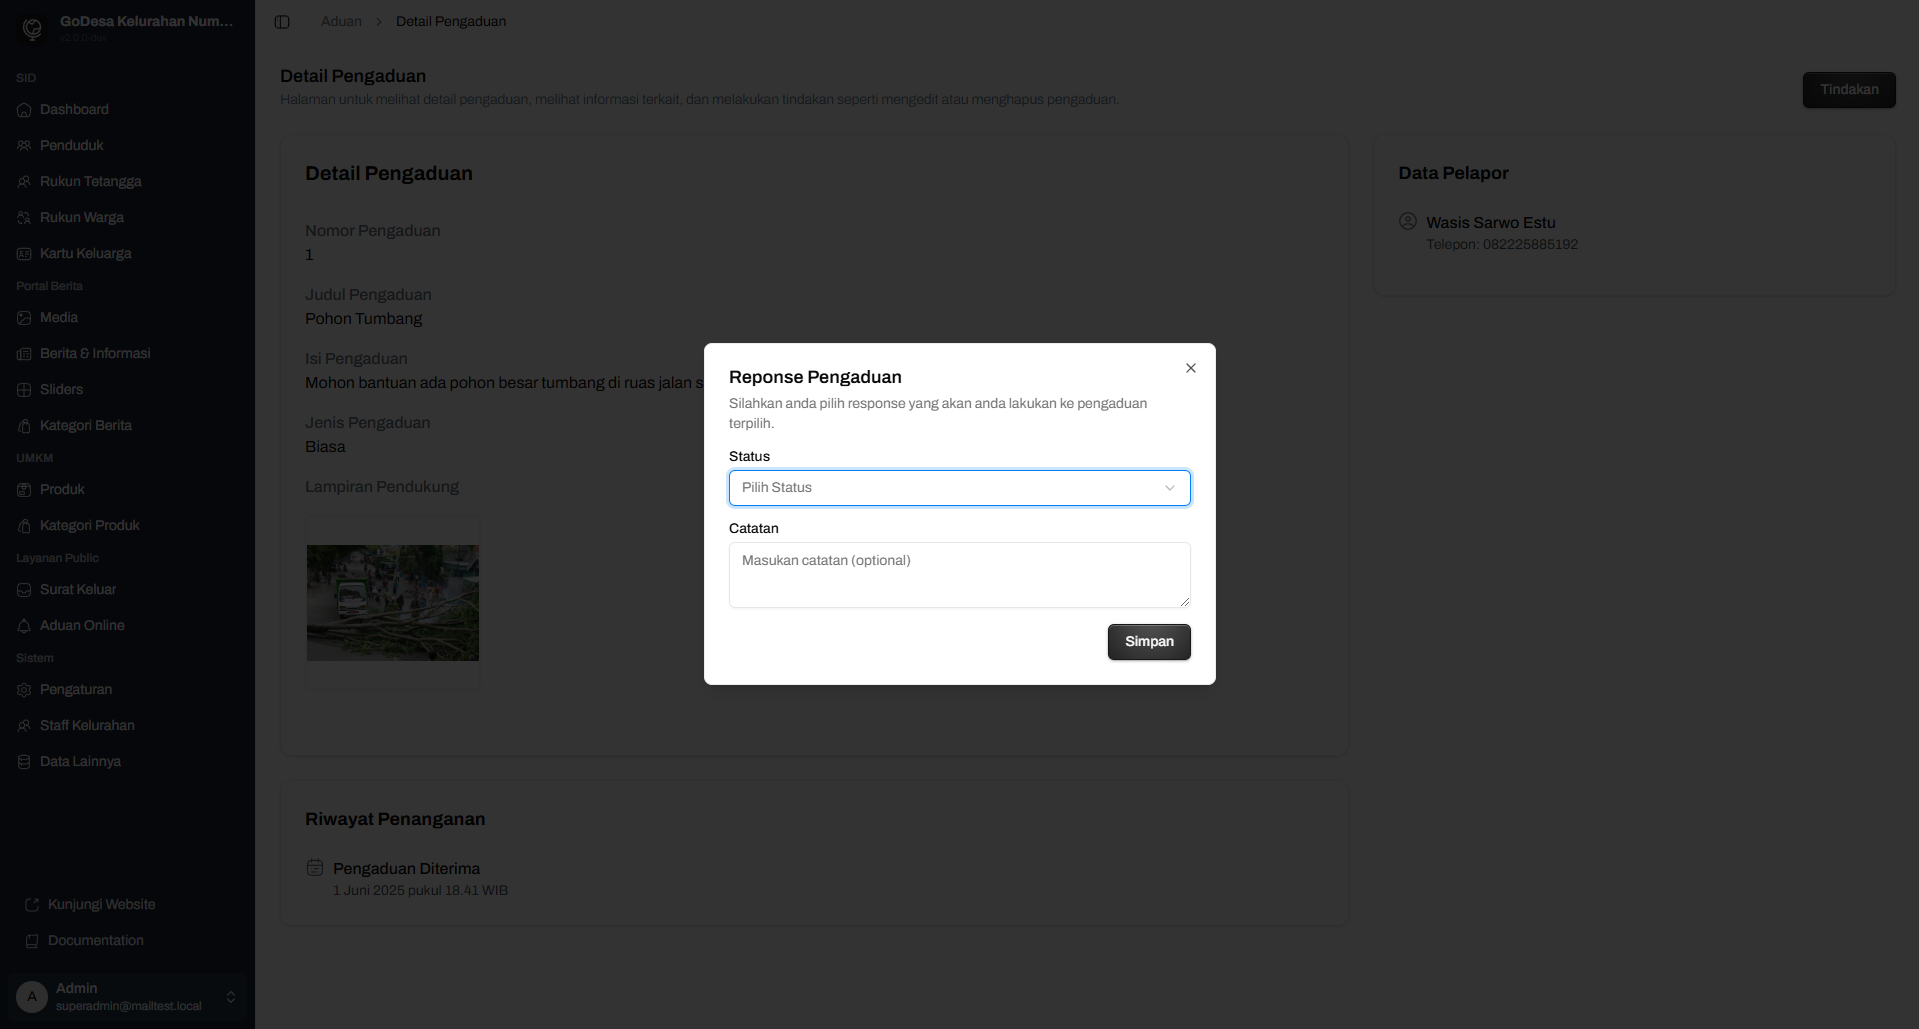Screen dimensions: 1919x1029
Task: Close the Reponse Pengaduan dialog
Action: point(1190,368)
